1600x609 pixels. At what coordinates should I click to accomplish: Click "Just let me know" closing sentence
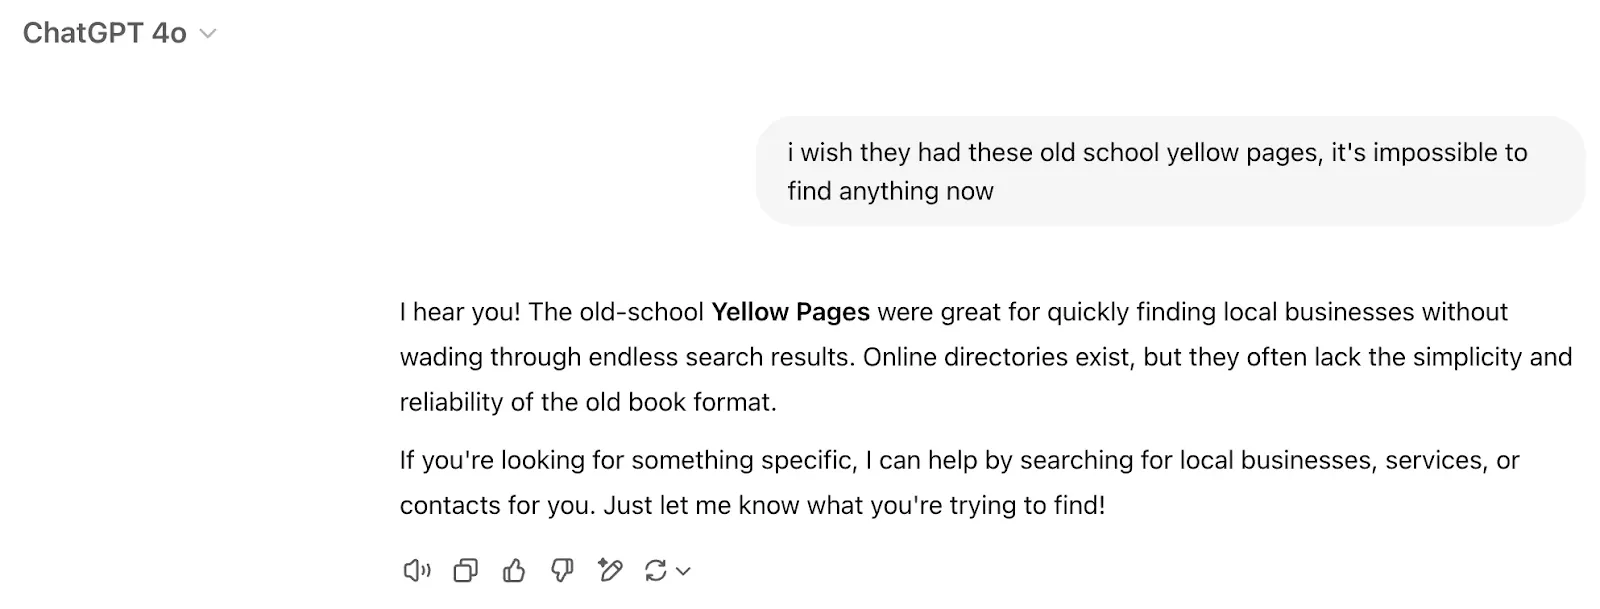pos(854,505)
